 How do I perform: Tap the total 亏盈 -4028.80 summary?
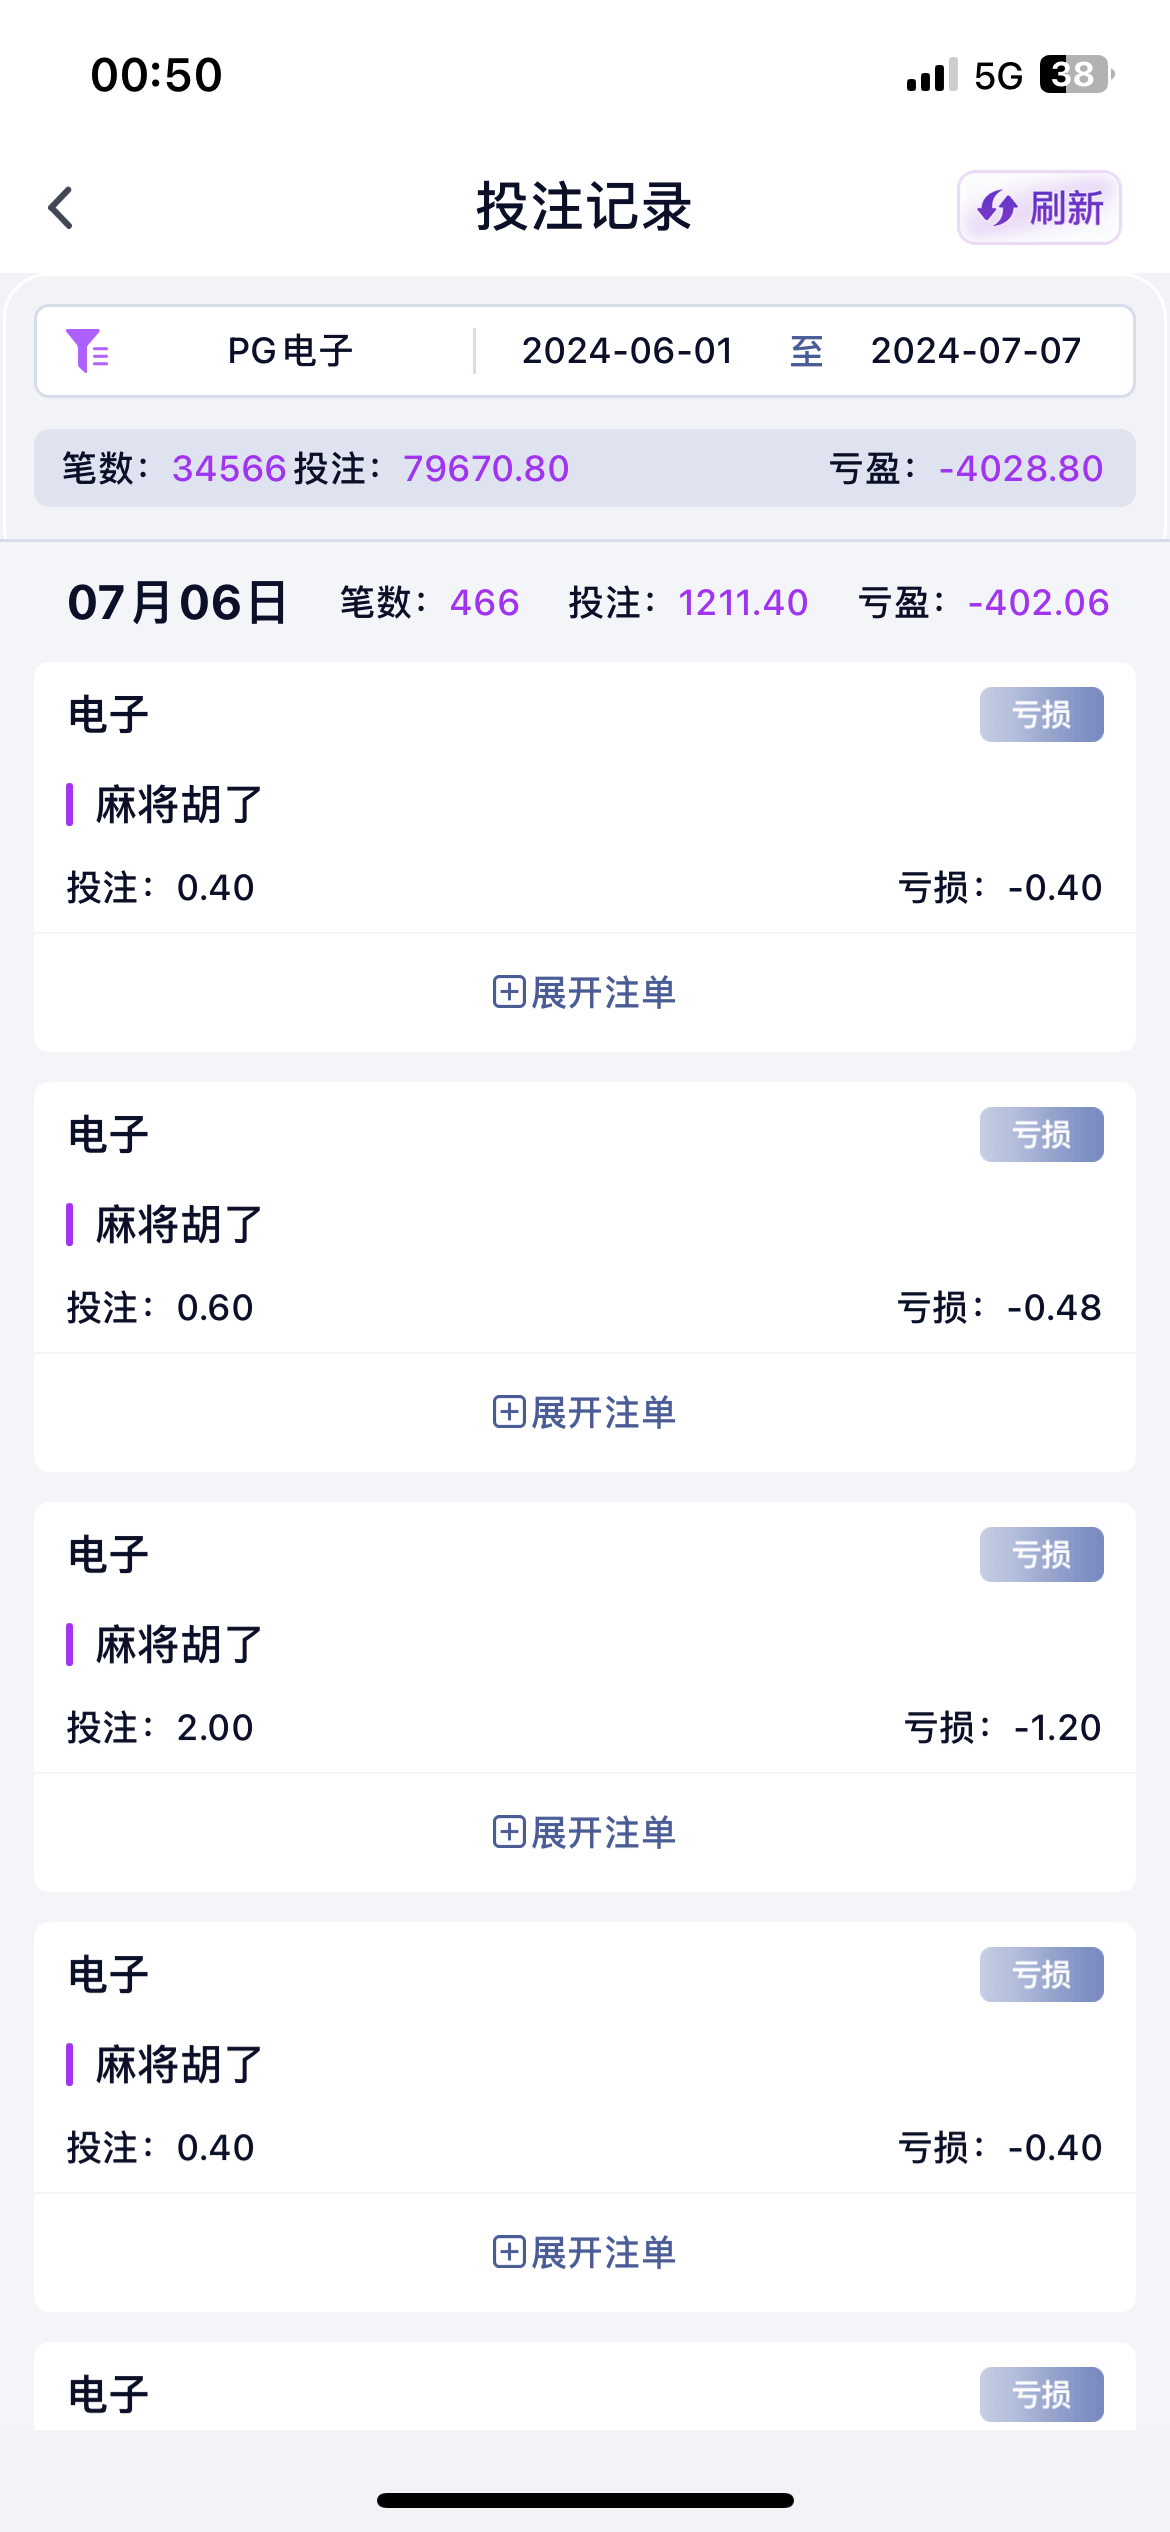(965, 469)
